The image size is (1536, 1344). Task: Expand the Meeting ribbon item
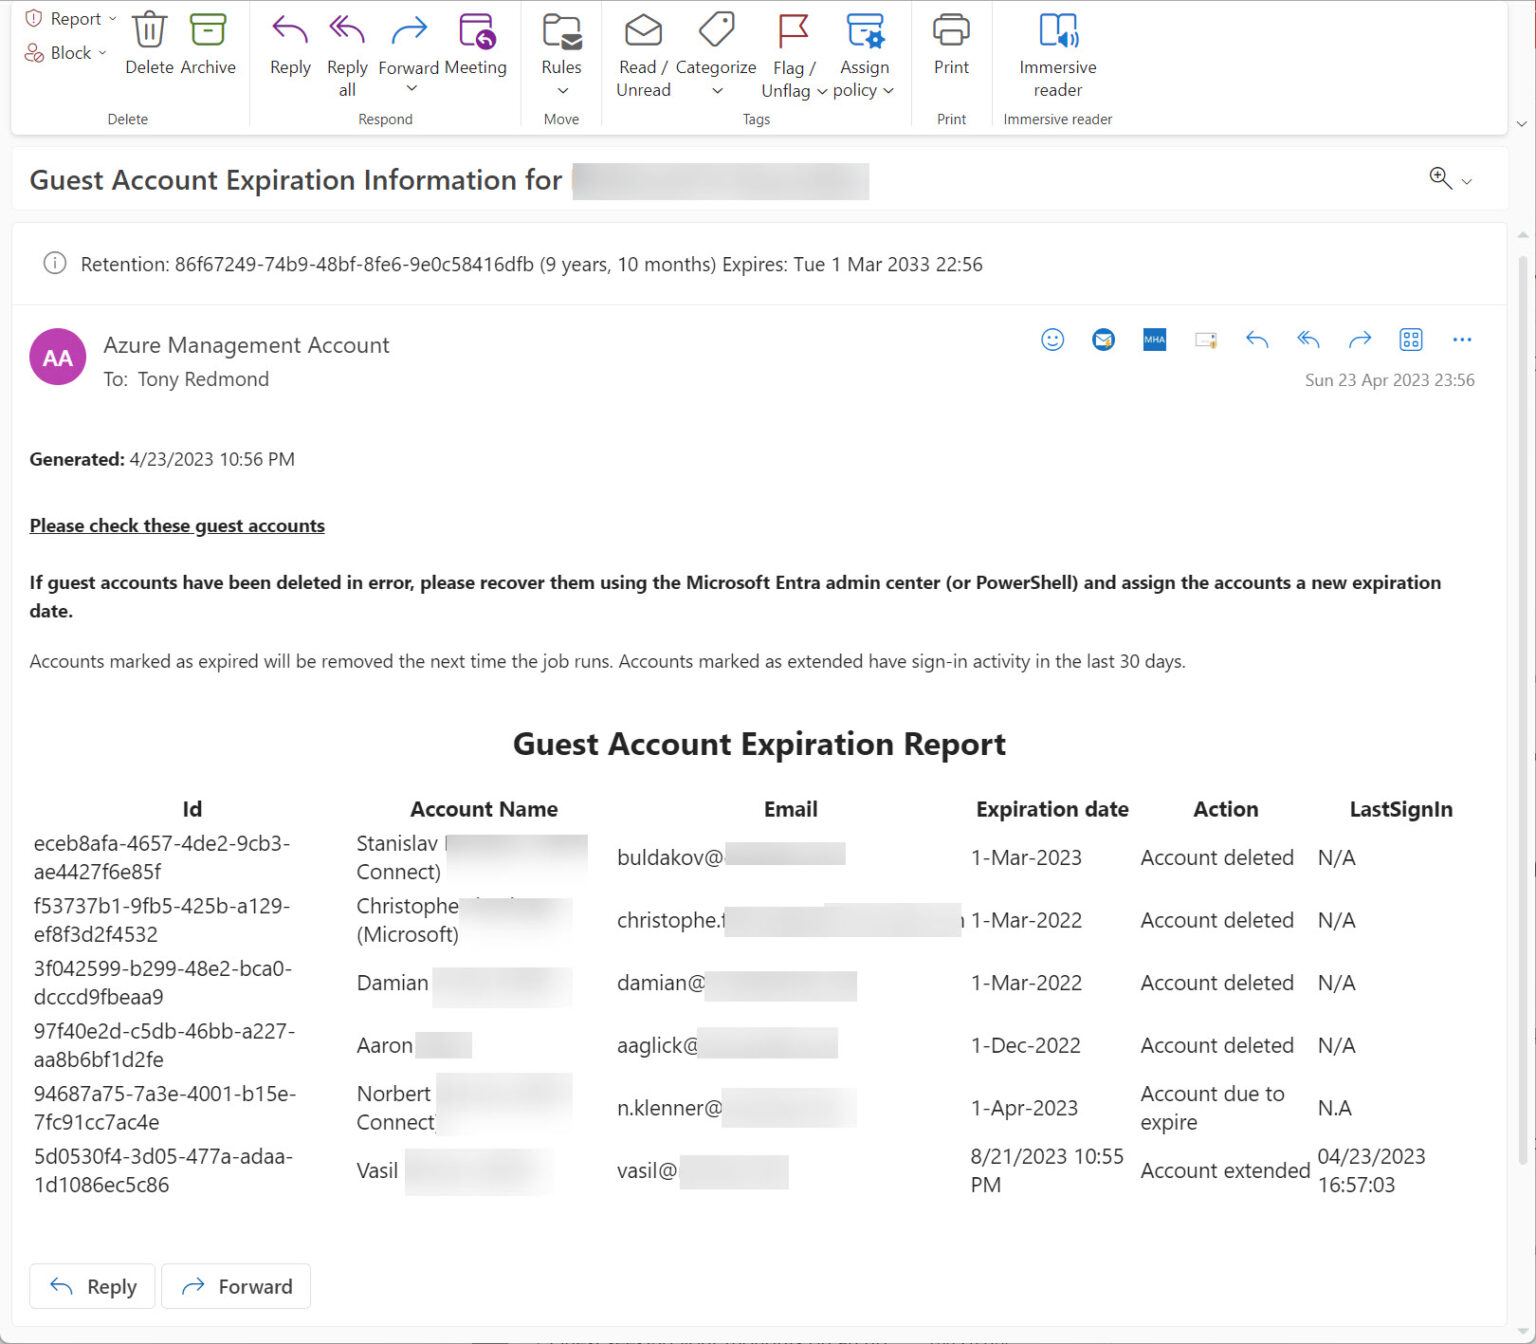click(x=475, y=45)
